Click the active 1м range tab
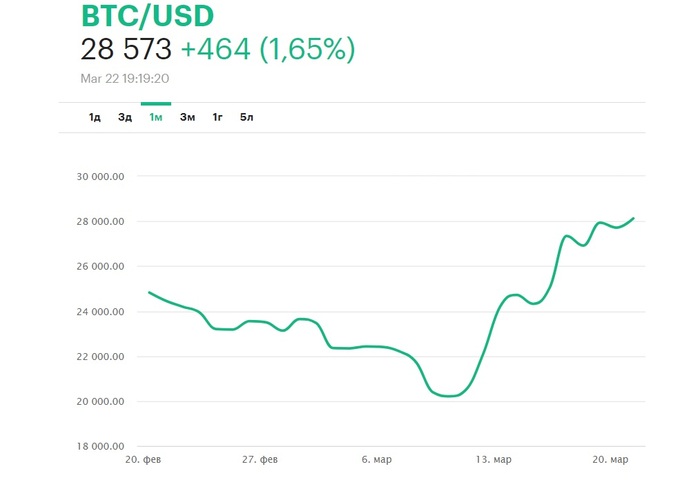Image resolution: width=700 pixels, height=480 pixels. click(156, 118)
